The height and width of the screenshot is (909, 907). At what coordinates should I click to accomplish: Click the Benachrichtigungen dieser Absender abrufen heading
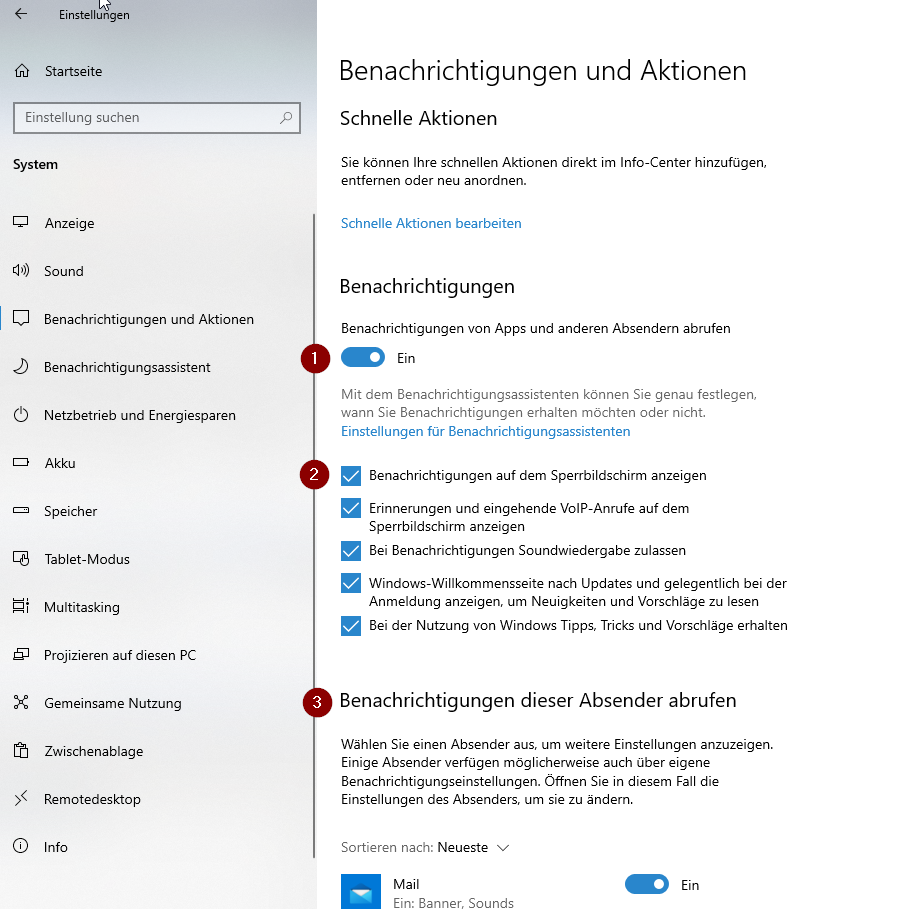[x=538, y=700]
